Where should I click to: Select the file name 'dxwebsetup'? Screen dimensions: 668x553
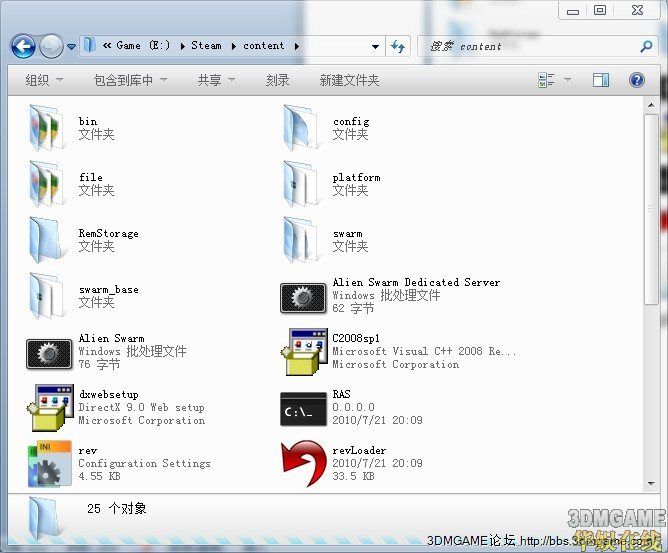[109, 395]
